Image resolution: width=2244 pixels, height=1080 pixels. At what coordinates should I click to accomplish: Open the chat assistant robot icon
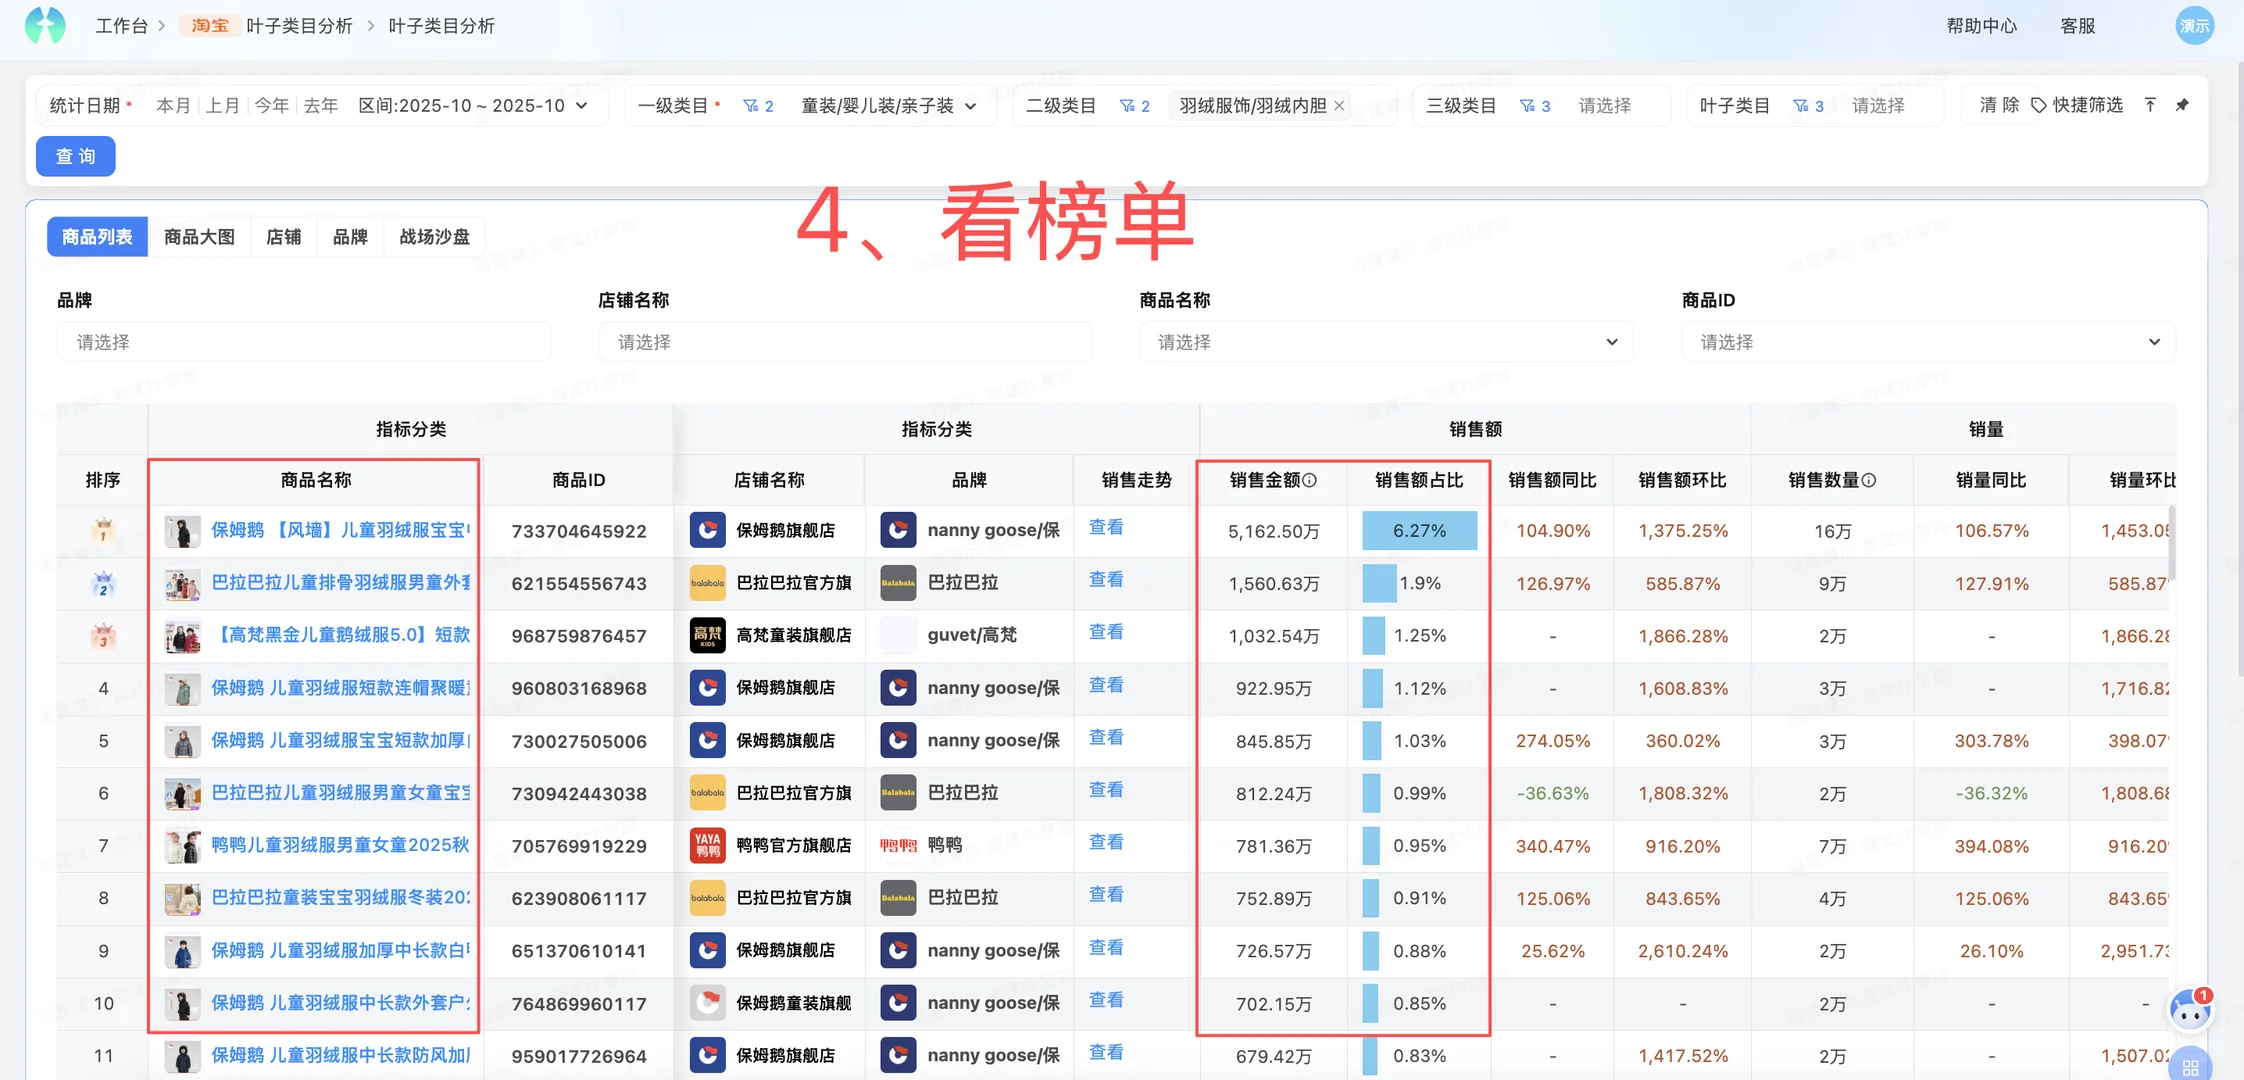click(2189, 1010)
